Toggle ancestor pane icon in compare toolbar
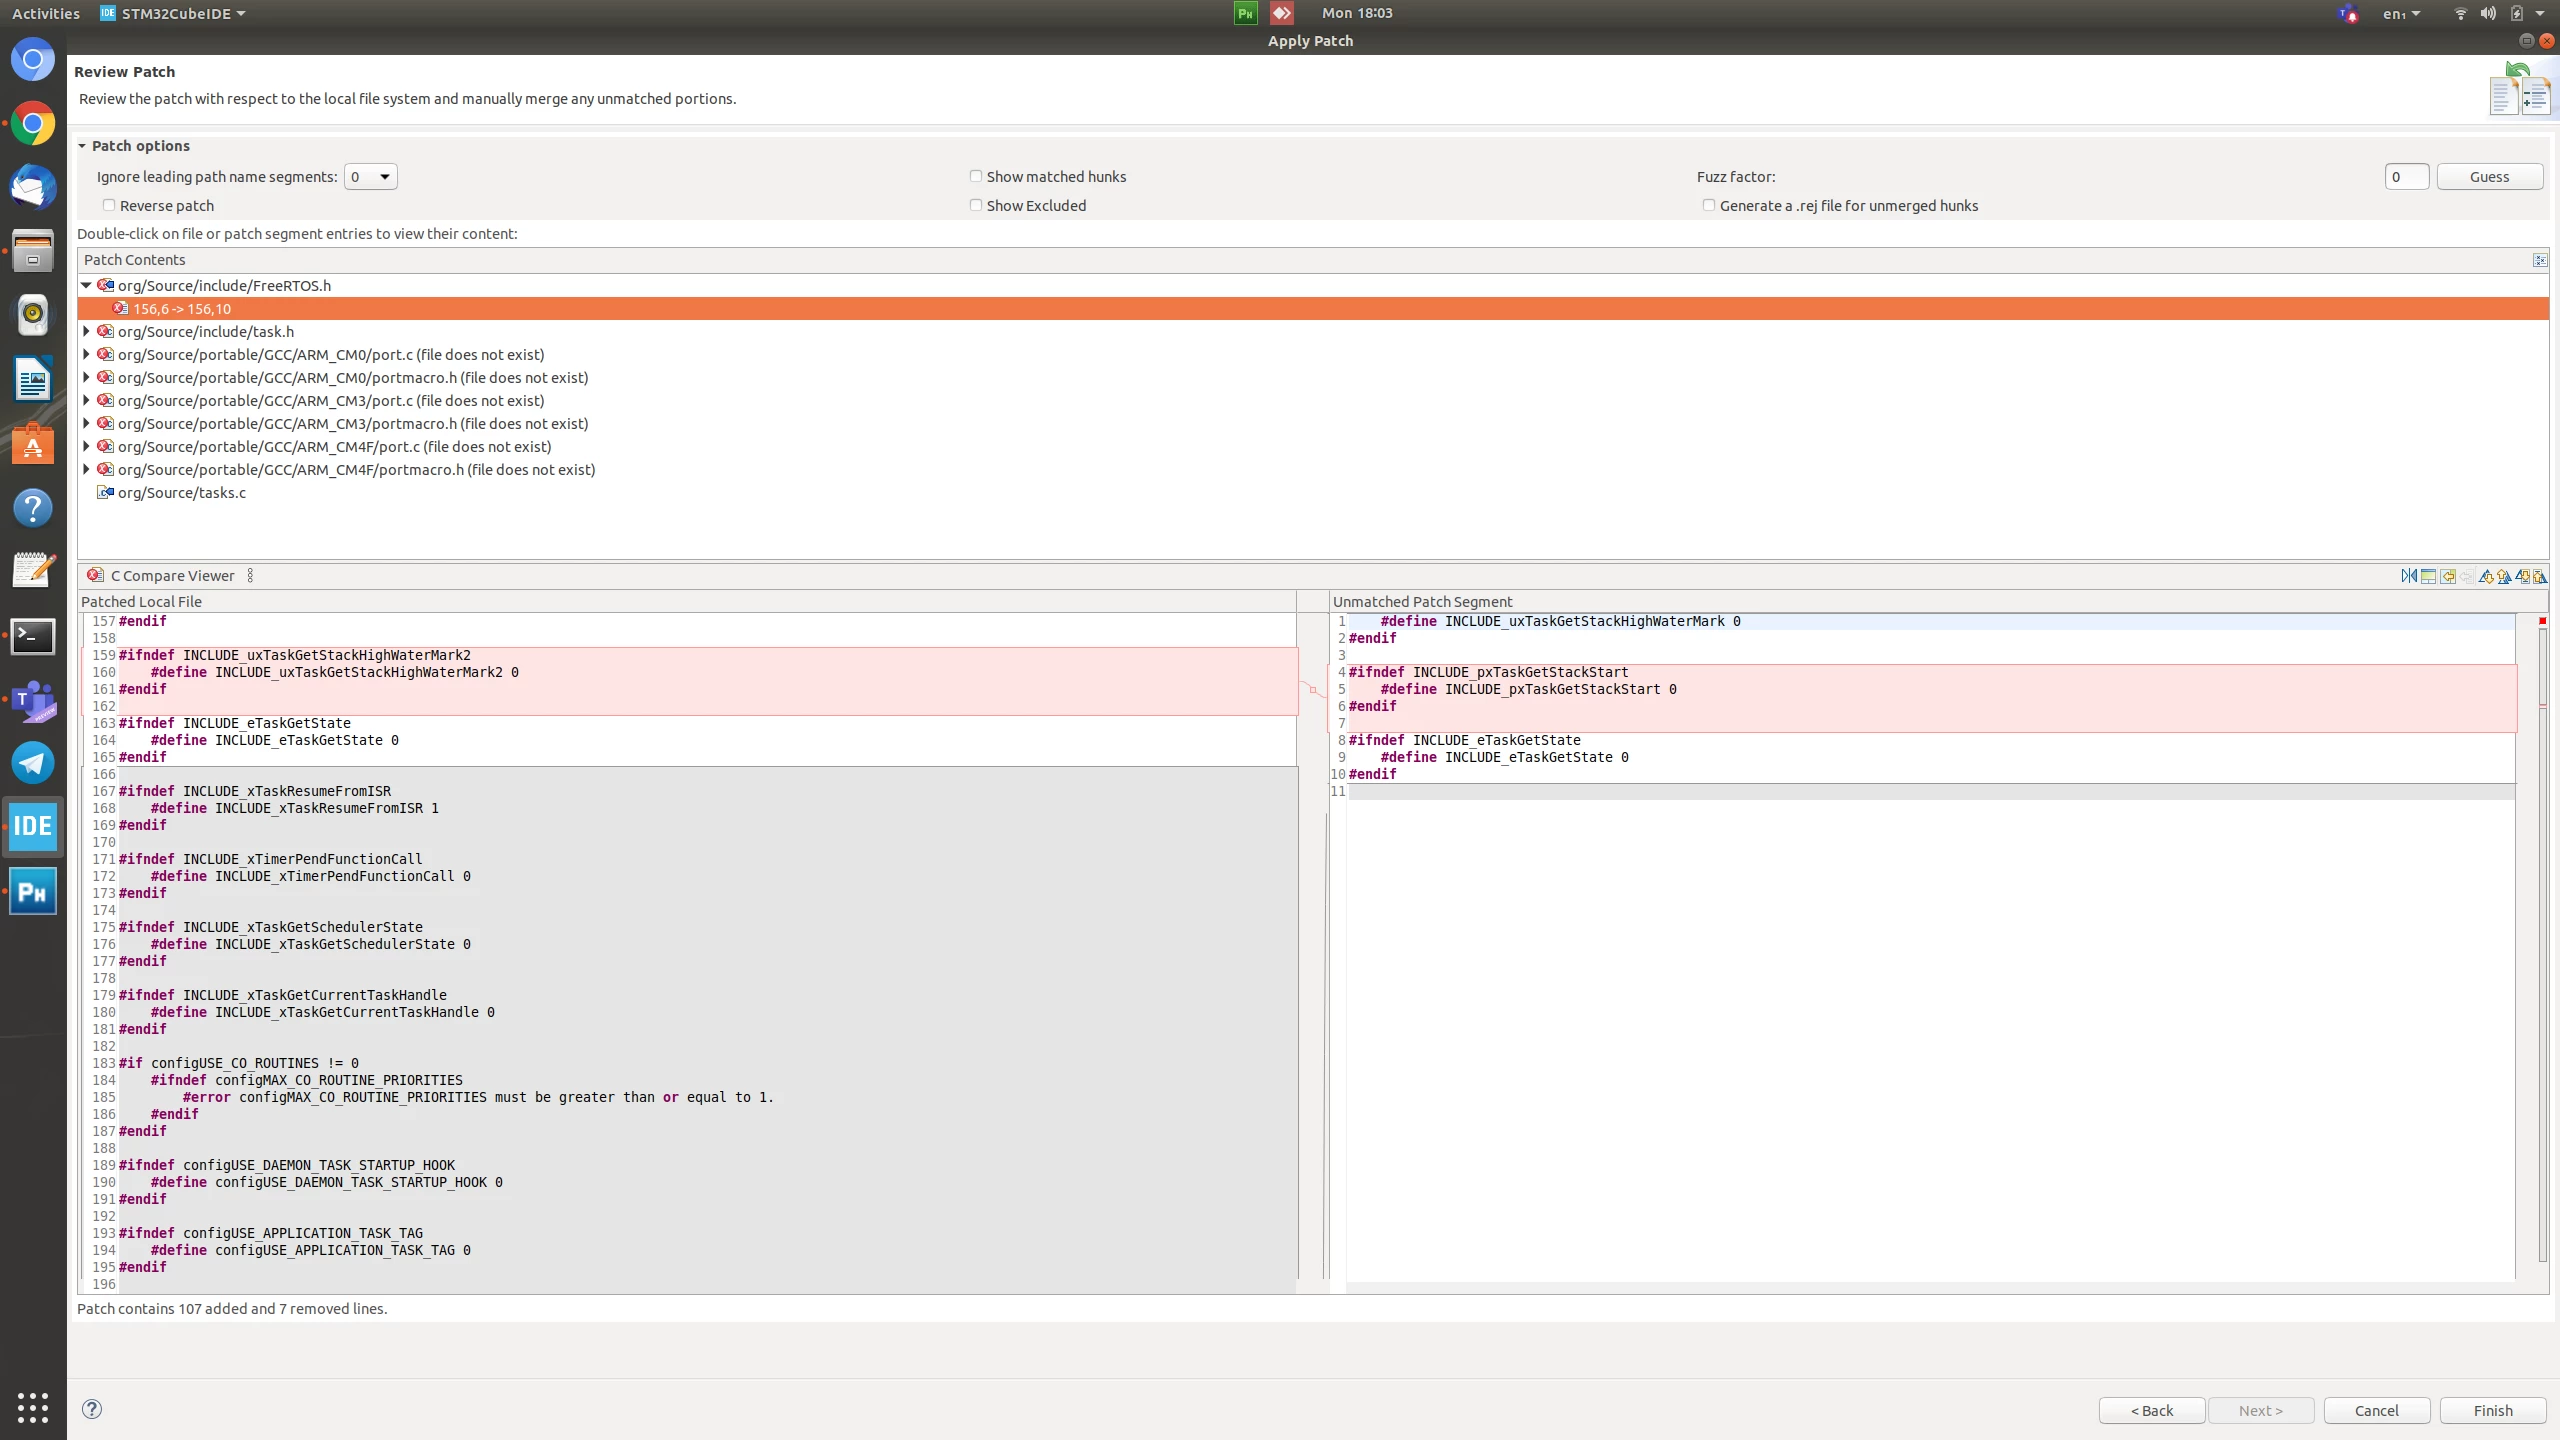Viewport: 2560px width, 1440px height. (x=2428, y=576)
